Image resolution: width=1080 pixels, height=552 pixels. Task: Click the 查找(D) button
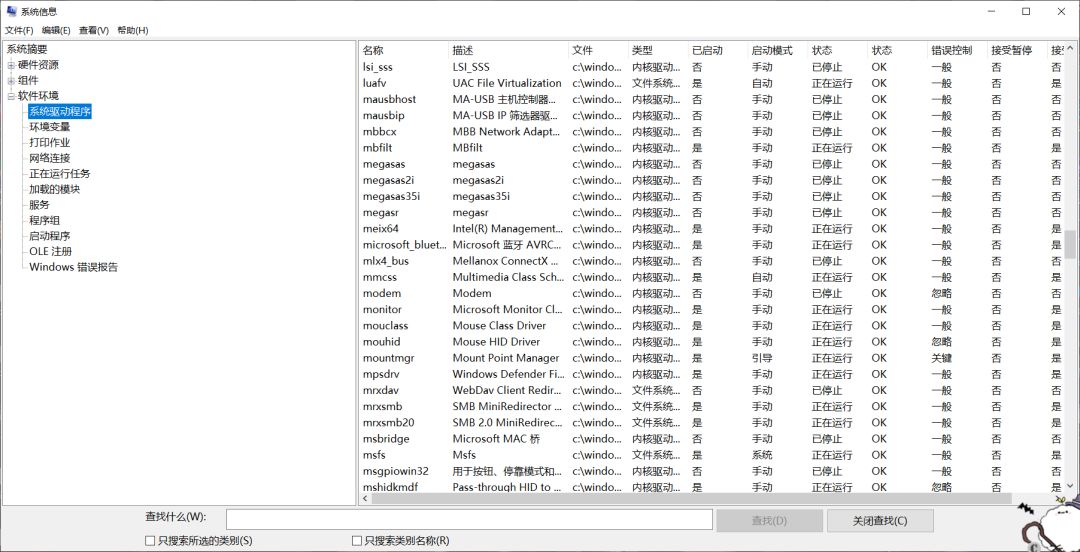pyautogui.click(x=769, y=521)
